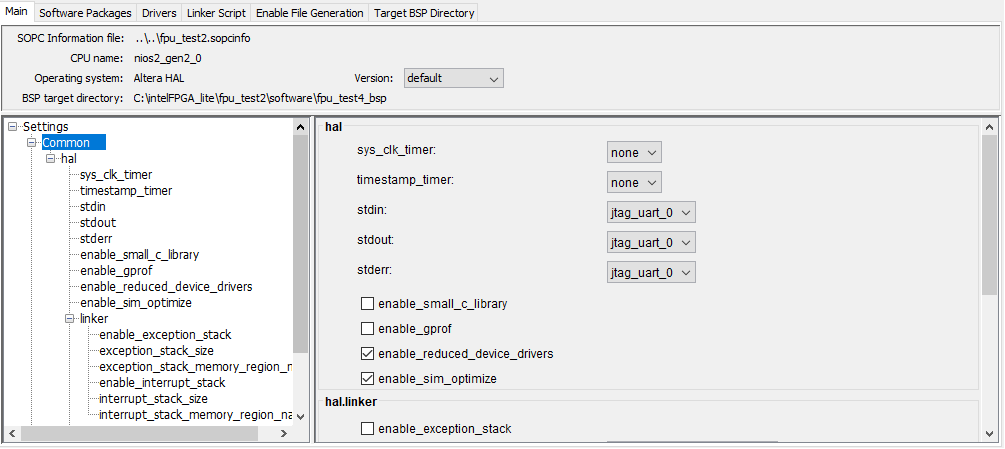Select the hal tree item
The width and height of the screenshot is (1005, 449).
(x=69, y=158)
